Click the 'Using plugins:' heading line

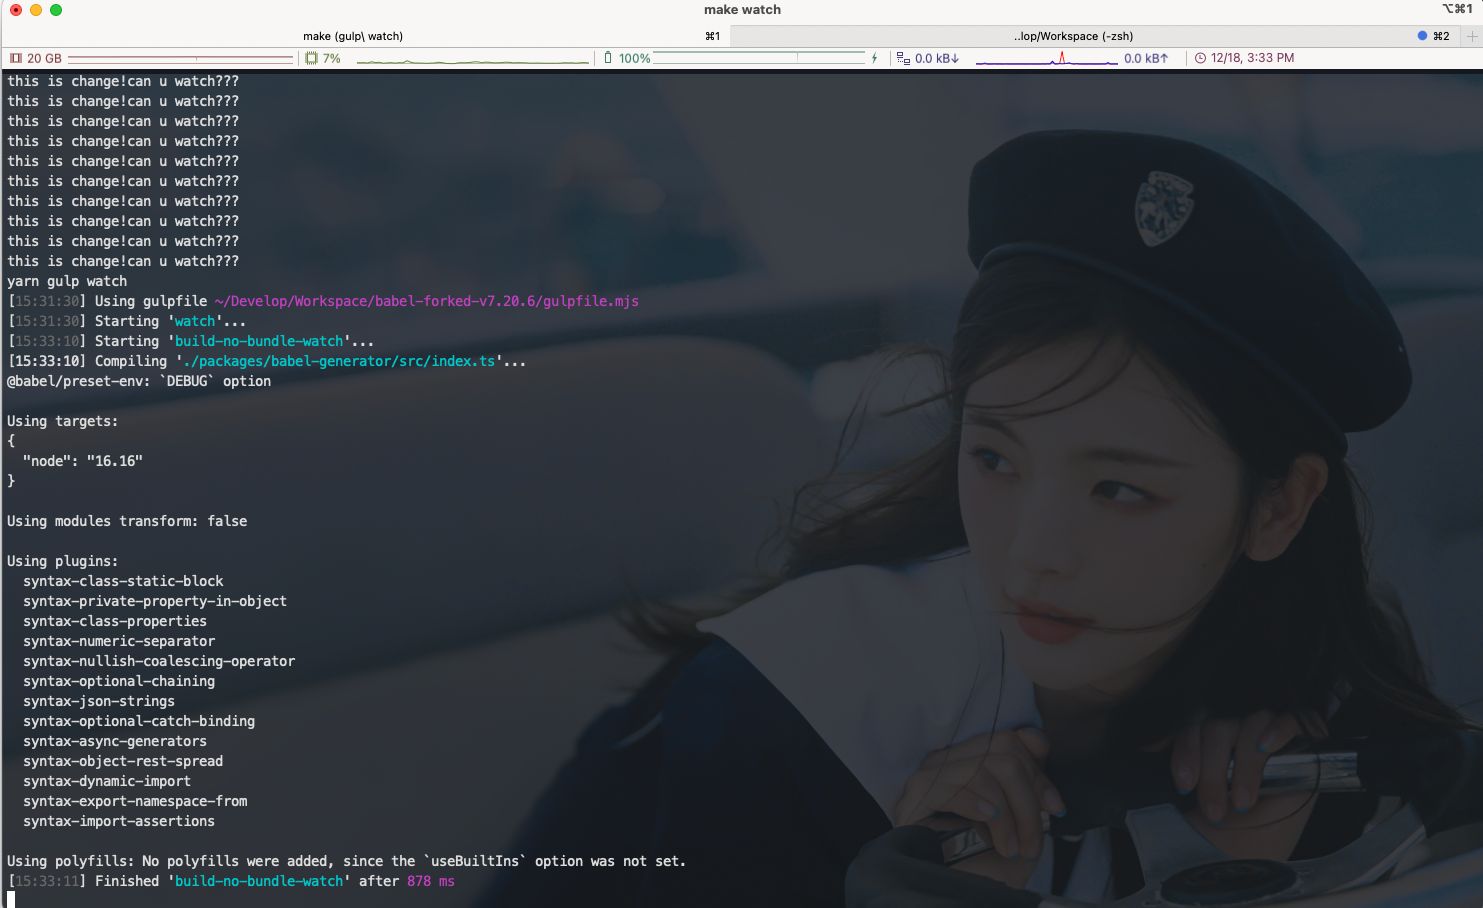[x=63, y=561]
